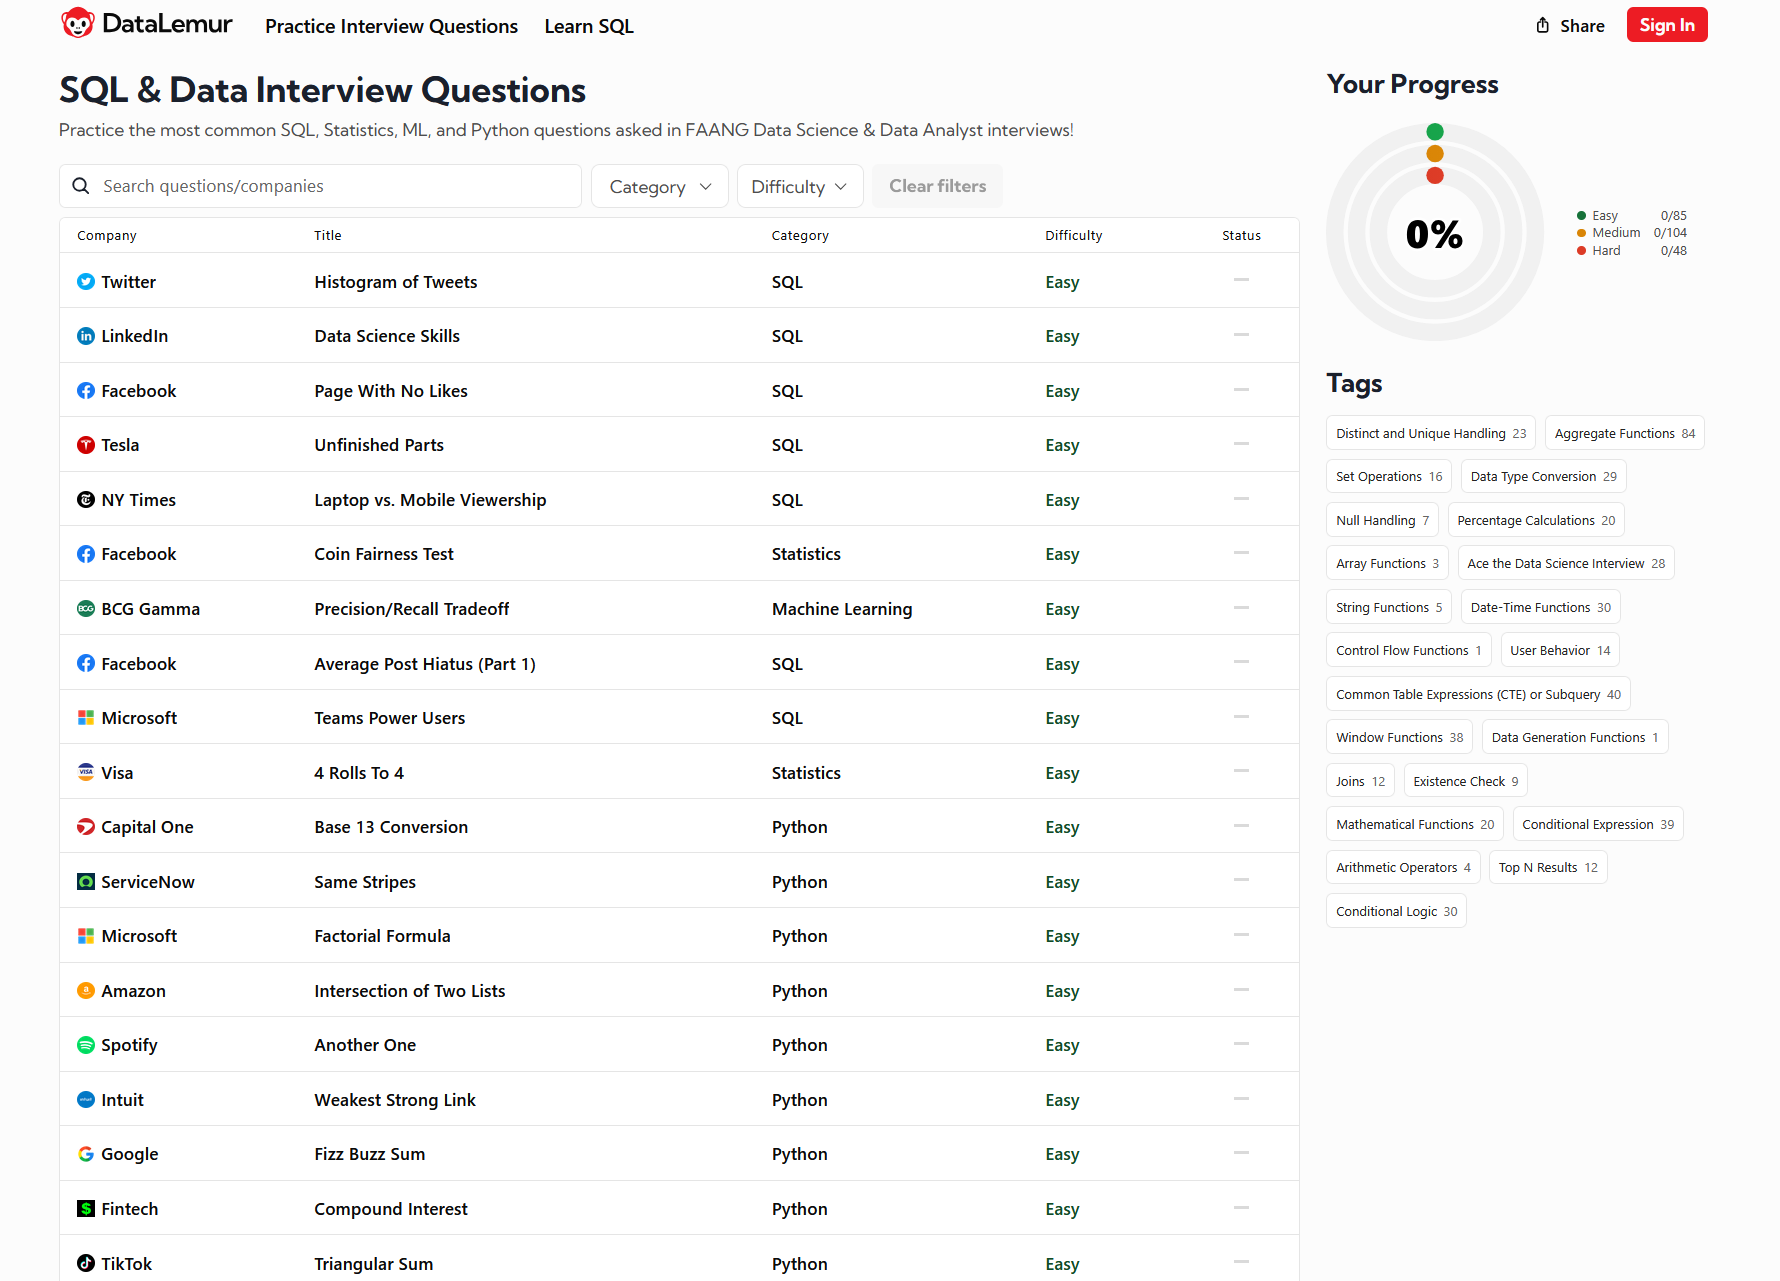This screenshot has width=1780, height=1281.
Task: Select the User Behavior tag
Action: [1560, 650]
